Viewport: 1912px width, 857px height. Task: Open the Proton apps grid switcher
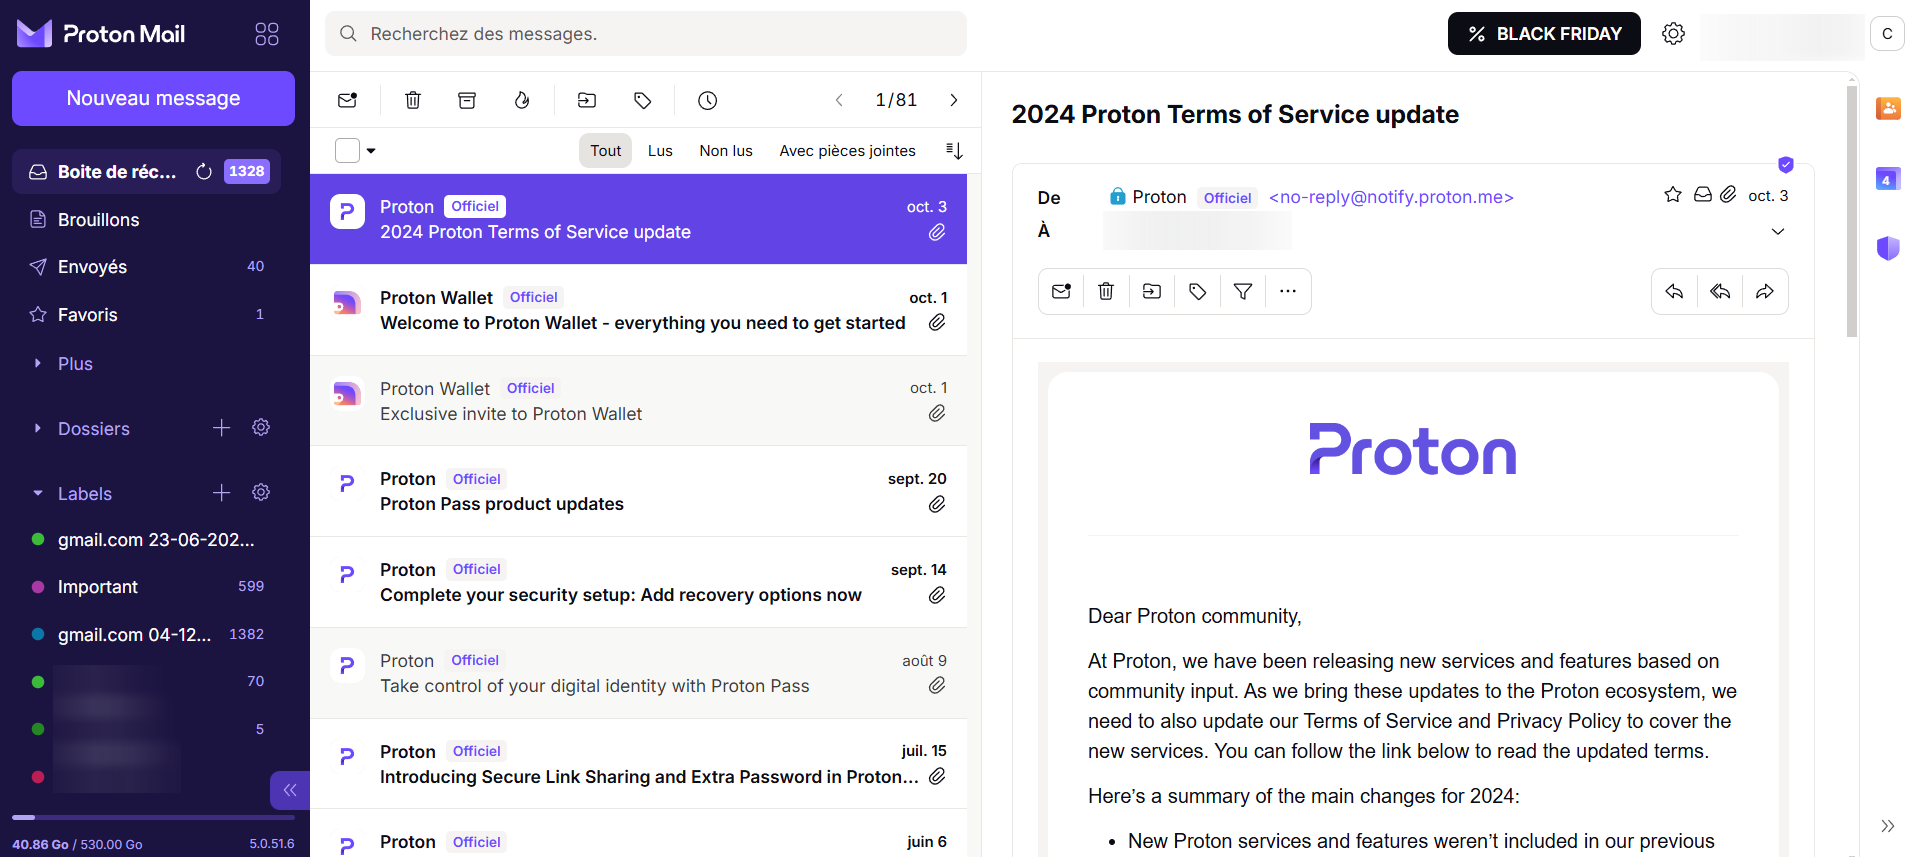click(x=267, y=34)
